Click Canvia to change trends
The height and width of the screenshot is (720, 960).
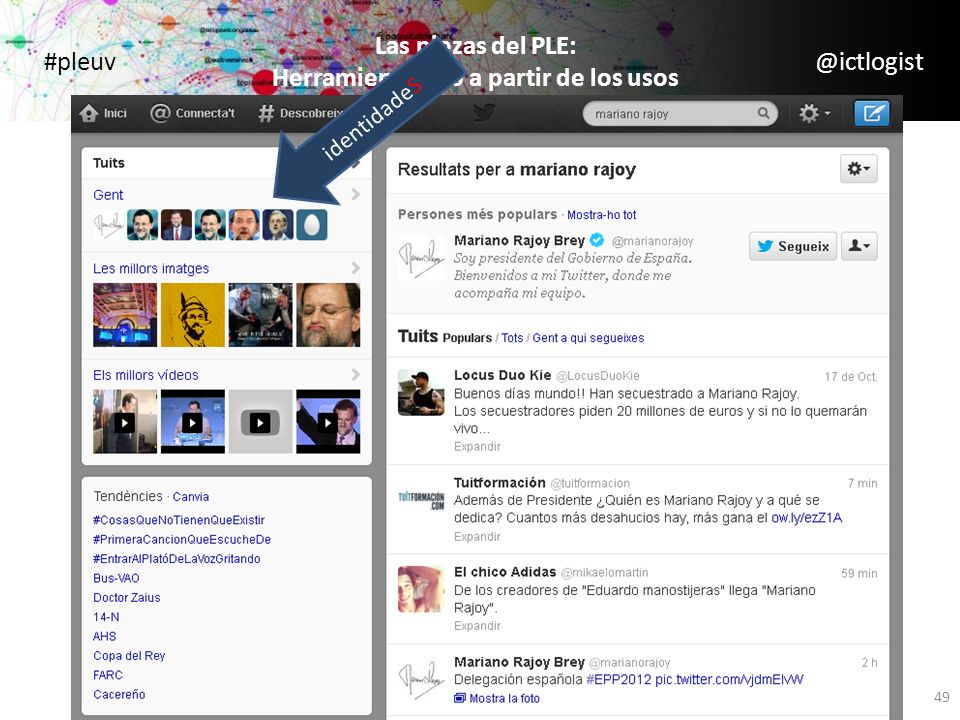[x=190, y=497]
